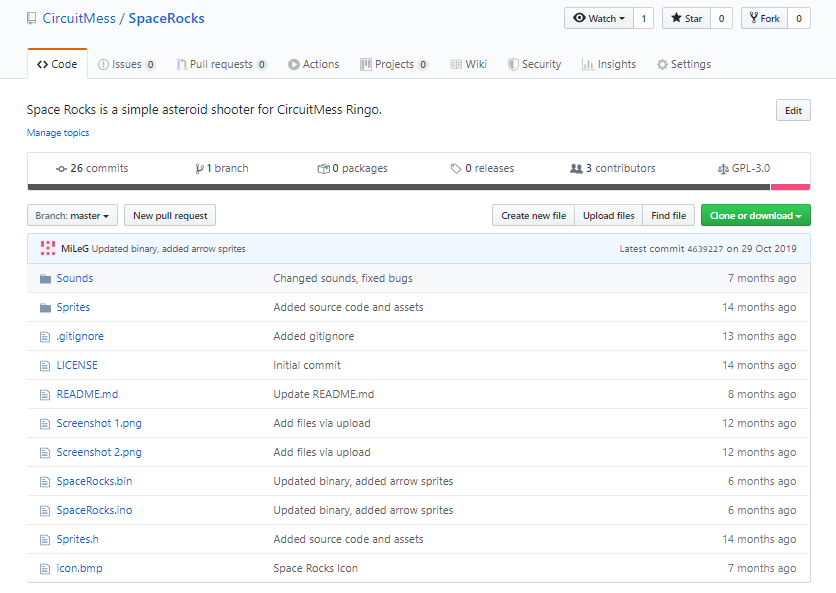Viewport: 836px width, 593px height.
Task: Click the file icon beside SpaceRocks.bin
Action: (x=45, y=482)
